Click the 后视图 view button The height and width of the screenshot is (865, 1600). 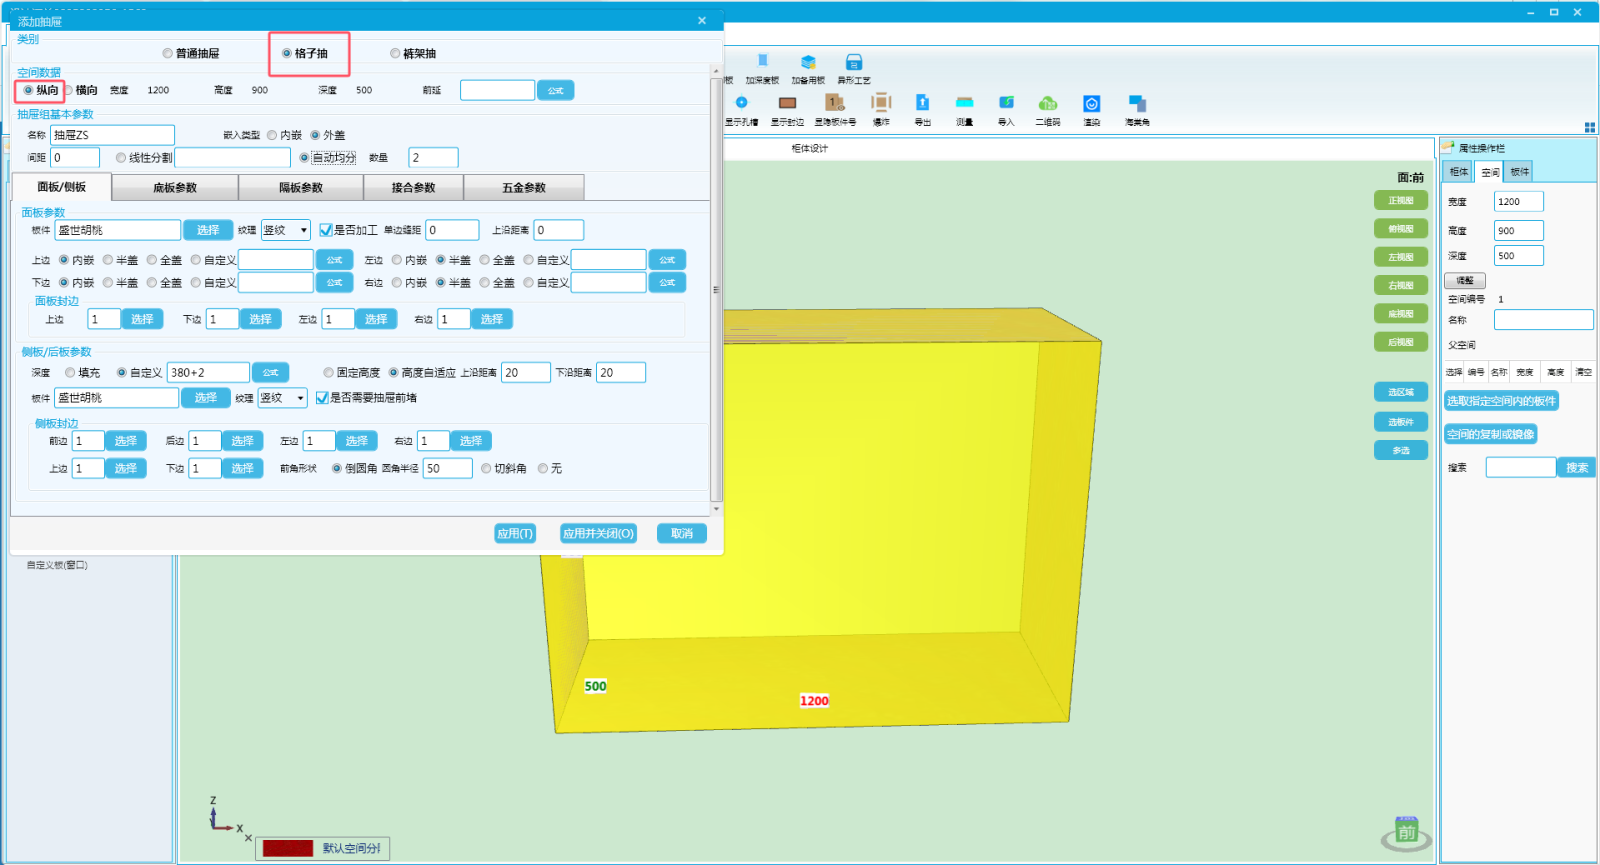tap(1401, 342)
